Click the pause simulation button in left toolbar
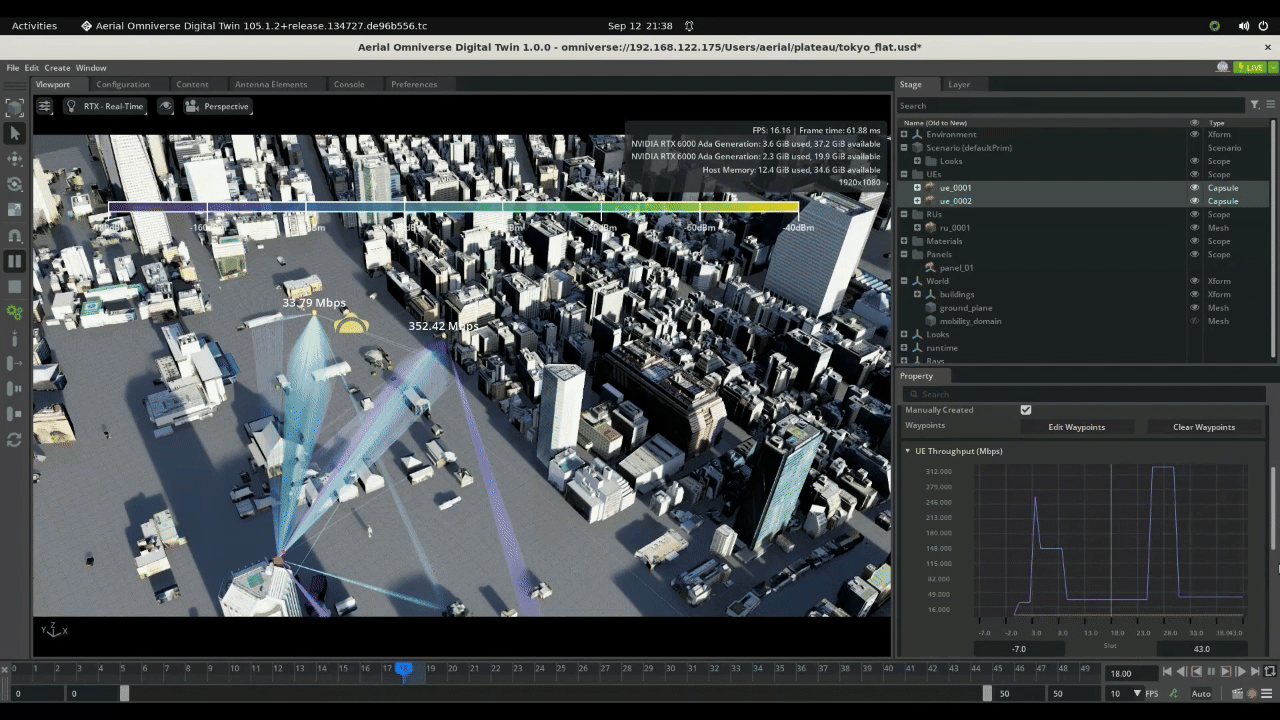Image resolution: width=1280 pixels, height=720 pixels. tap(14, 261)
